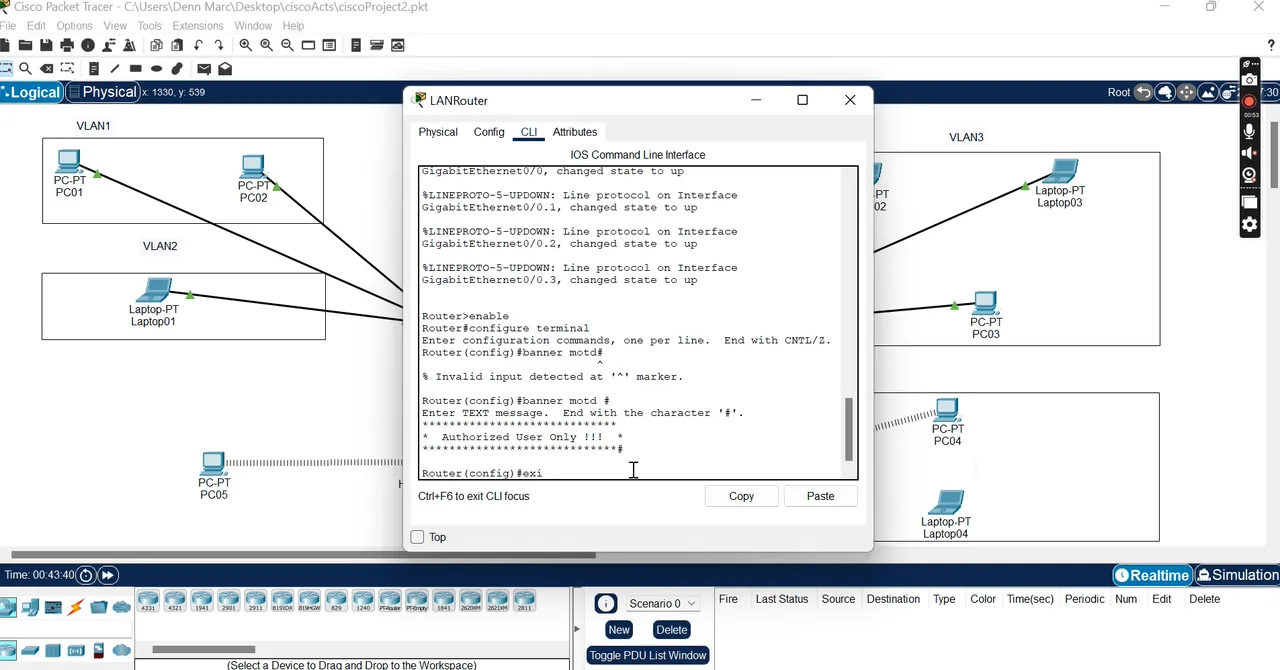Image resolution: width=1280 pixels, height=670 pixels.
Task: Save the project using the floppy icon
Action: [46, 45]
